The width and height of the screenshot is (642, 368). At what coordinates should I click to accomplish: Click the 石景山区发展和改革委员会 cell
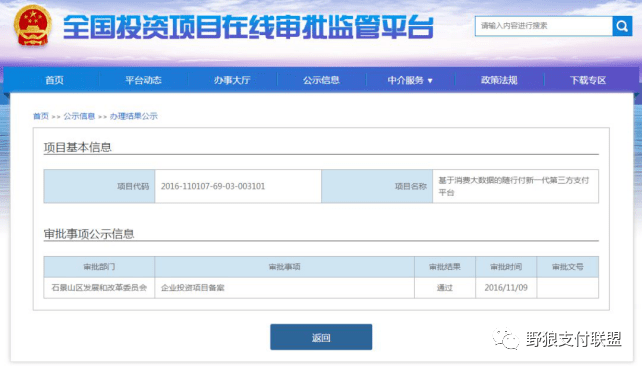tap(99, 288)
